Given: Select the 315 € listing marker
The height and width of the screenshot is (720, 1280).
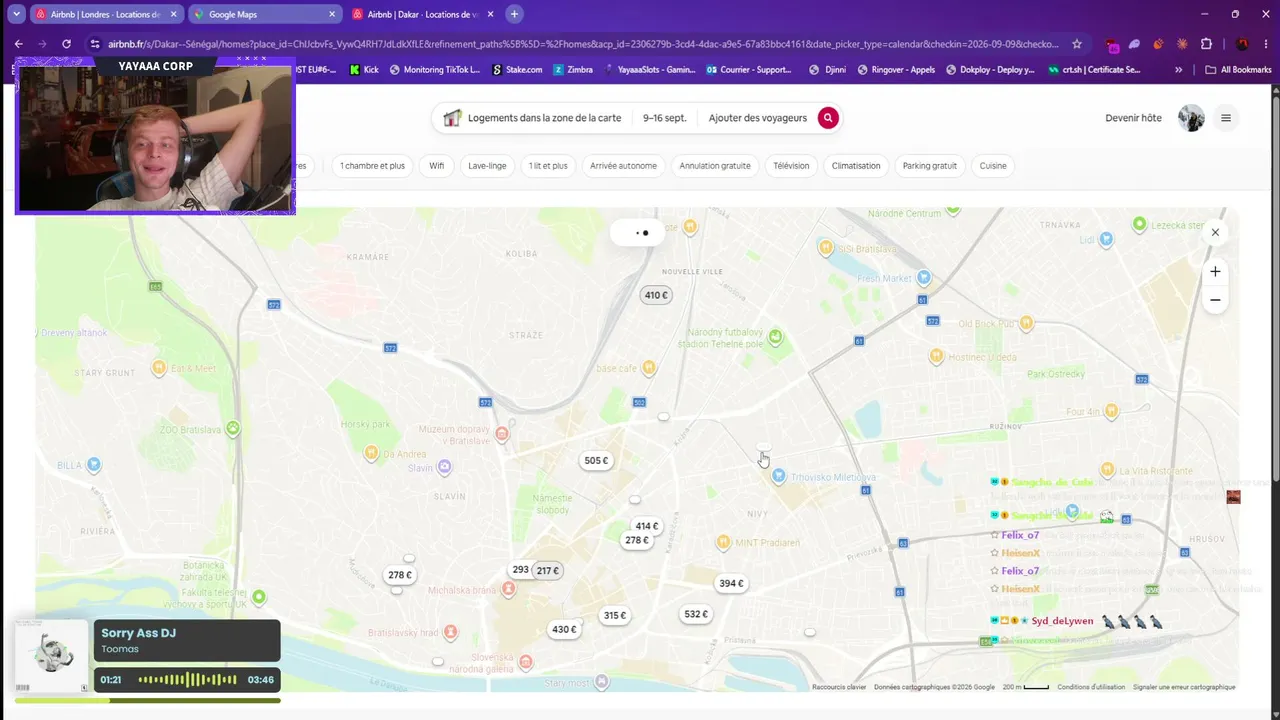Looking at the screenshot, I should click(x=615, y=616).
